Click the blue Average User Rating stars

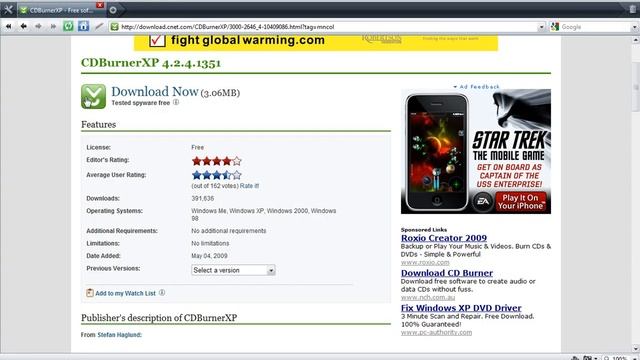pos(217,176)
